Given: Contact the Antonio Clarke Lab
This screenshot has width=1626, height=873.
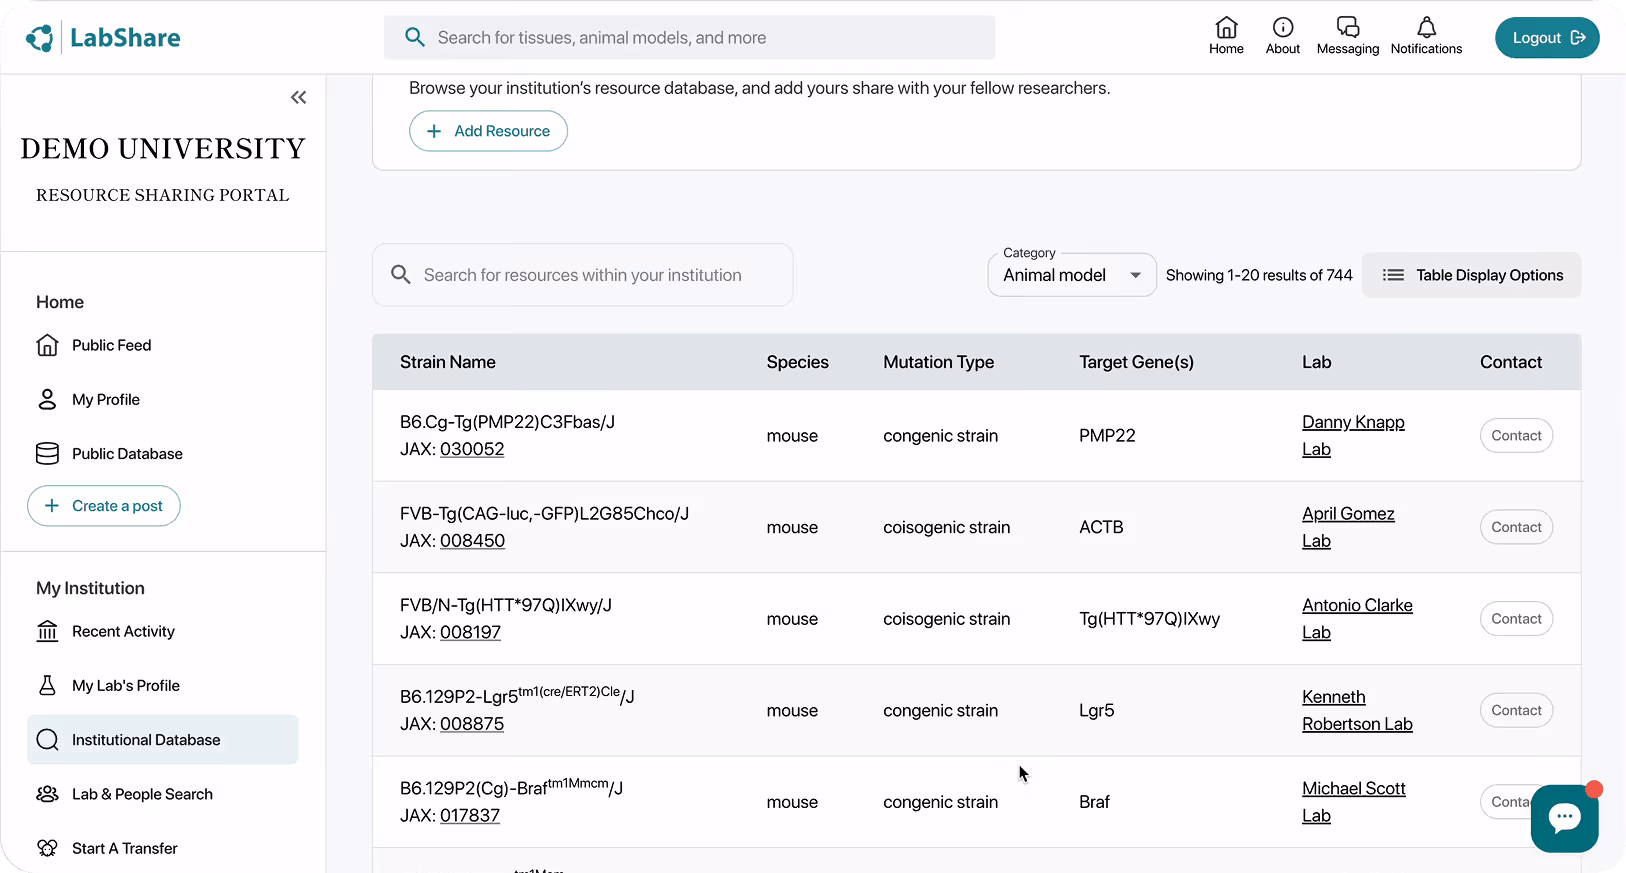Looking at the screenshot, I should tap(1516, 619).
